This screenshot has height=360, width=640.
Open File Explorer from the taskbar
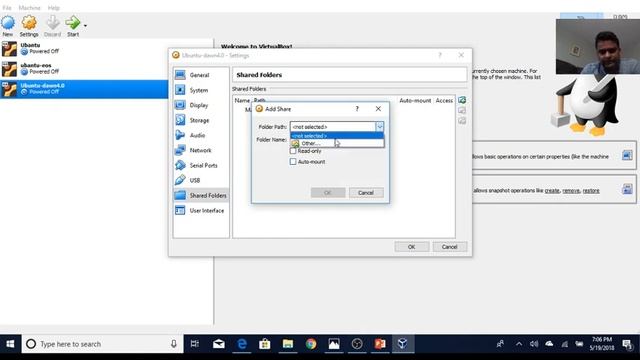[x=288, y=344]
